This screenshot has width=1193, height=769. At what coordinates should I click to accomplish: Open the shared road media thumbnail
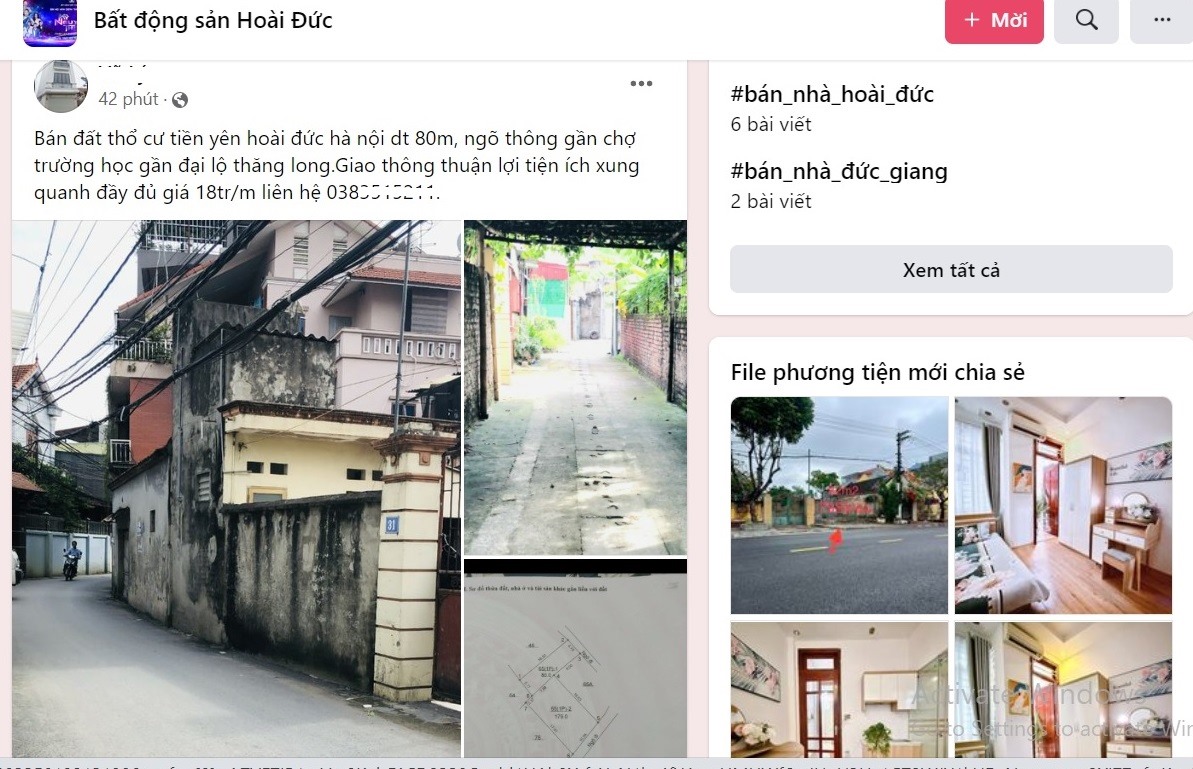tap(839, 505)
